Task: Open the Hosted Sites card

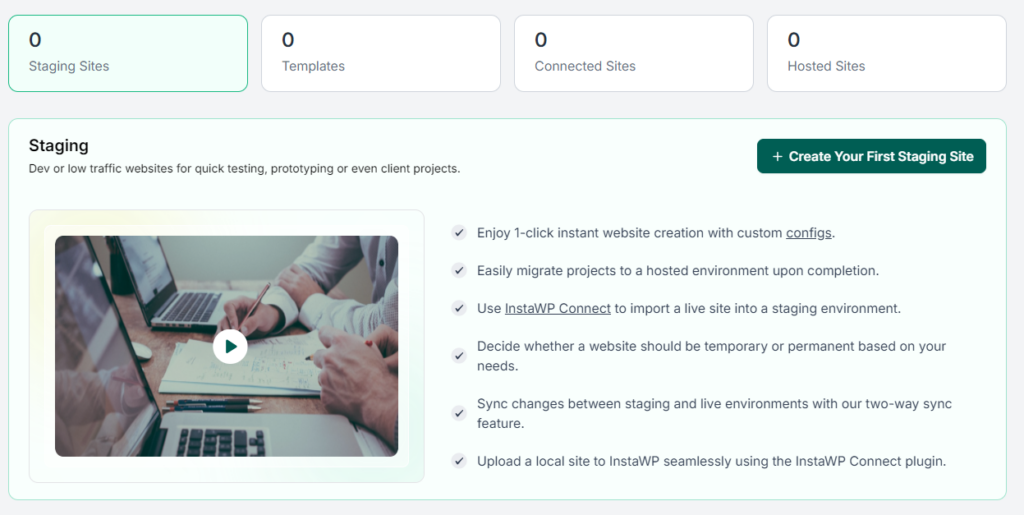Action: click(x=886, y=54)
